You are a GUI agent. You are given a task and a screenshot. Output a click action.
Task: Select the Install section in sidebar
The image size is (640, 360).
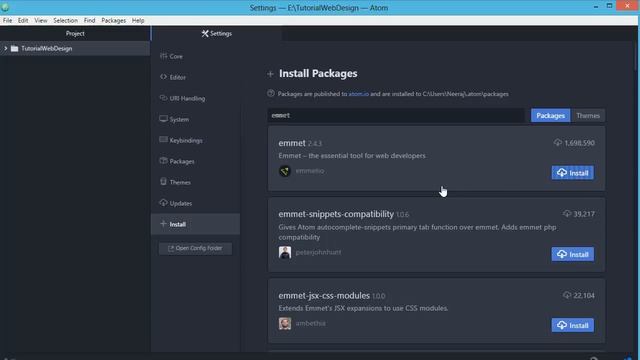click(195, 224)
